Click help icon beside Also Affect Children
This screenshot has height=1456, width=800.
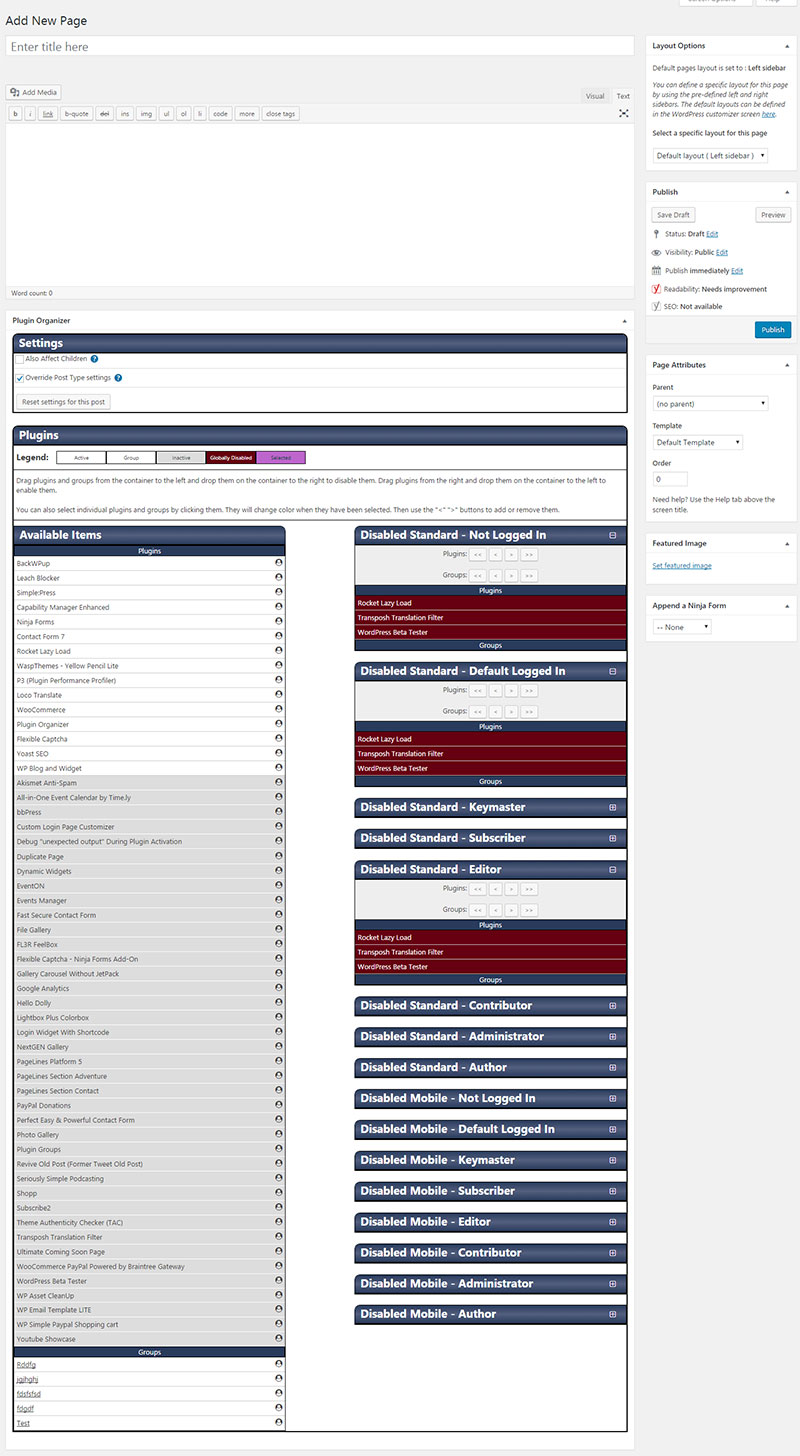point(94,358)
